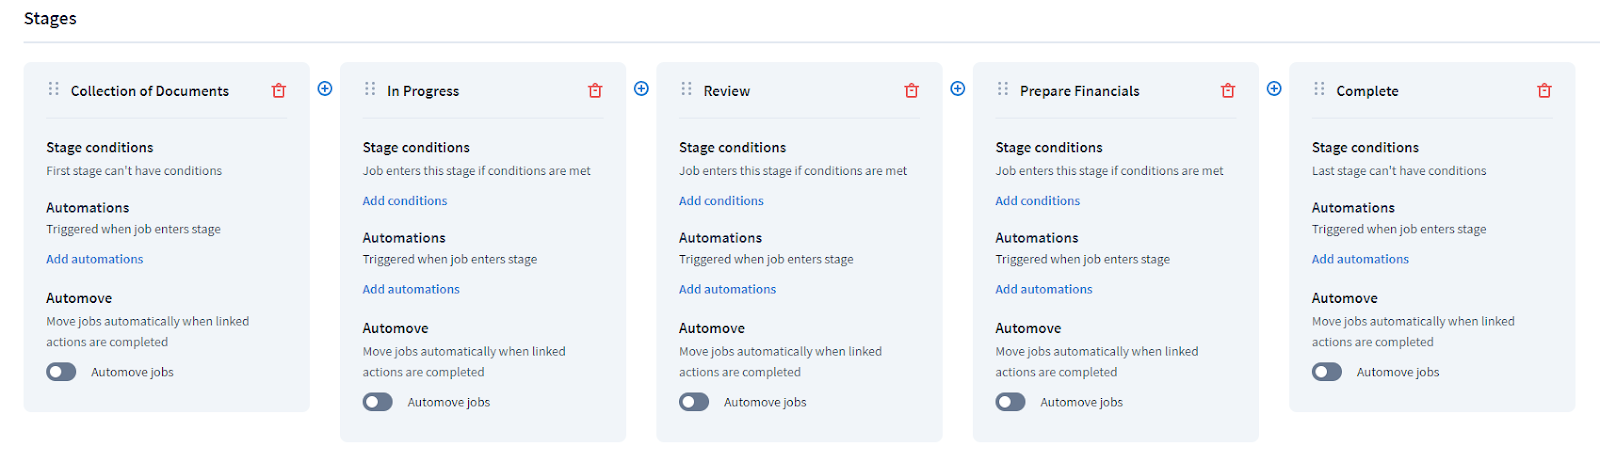1600x467 pixels.
Task: Click plus icon before Complete stage
Action: tap(1274, 89)
